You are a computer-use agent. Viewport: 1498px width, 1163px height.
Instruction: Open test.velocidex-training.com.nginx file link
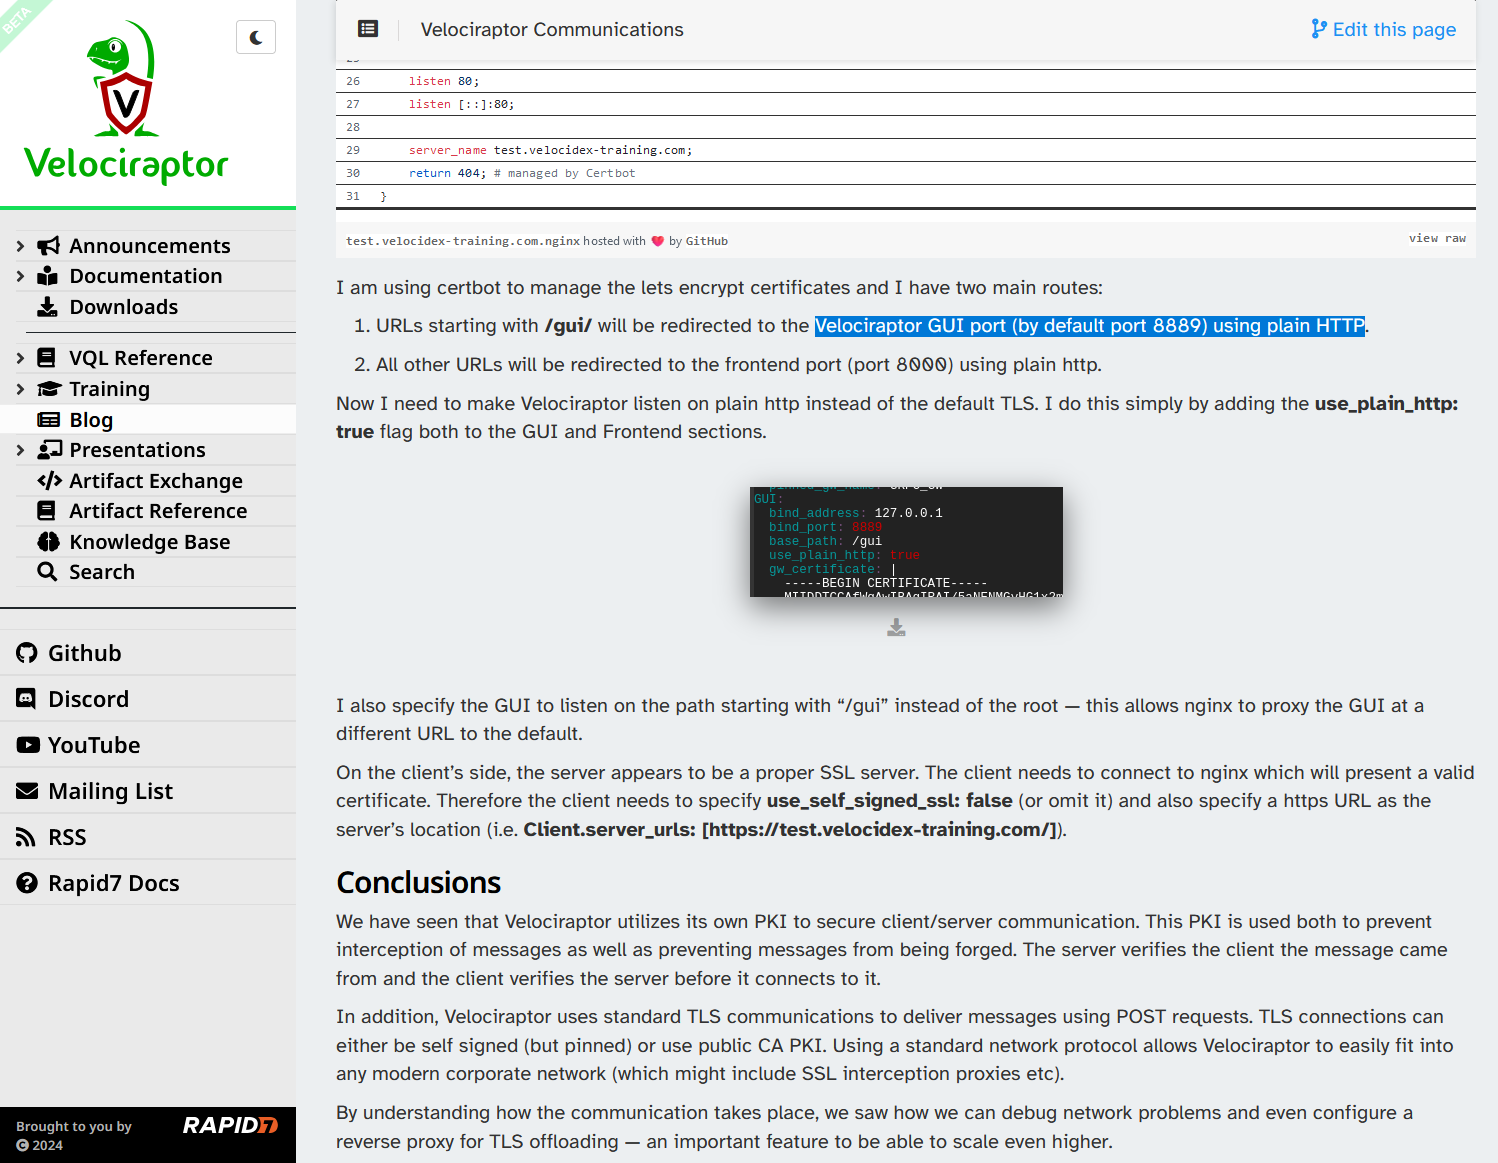point(463,241)
